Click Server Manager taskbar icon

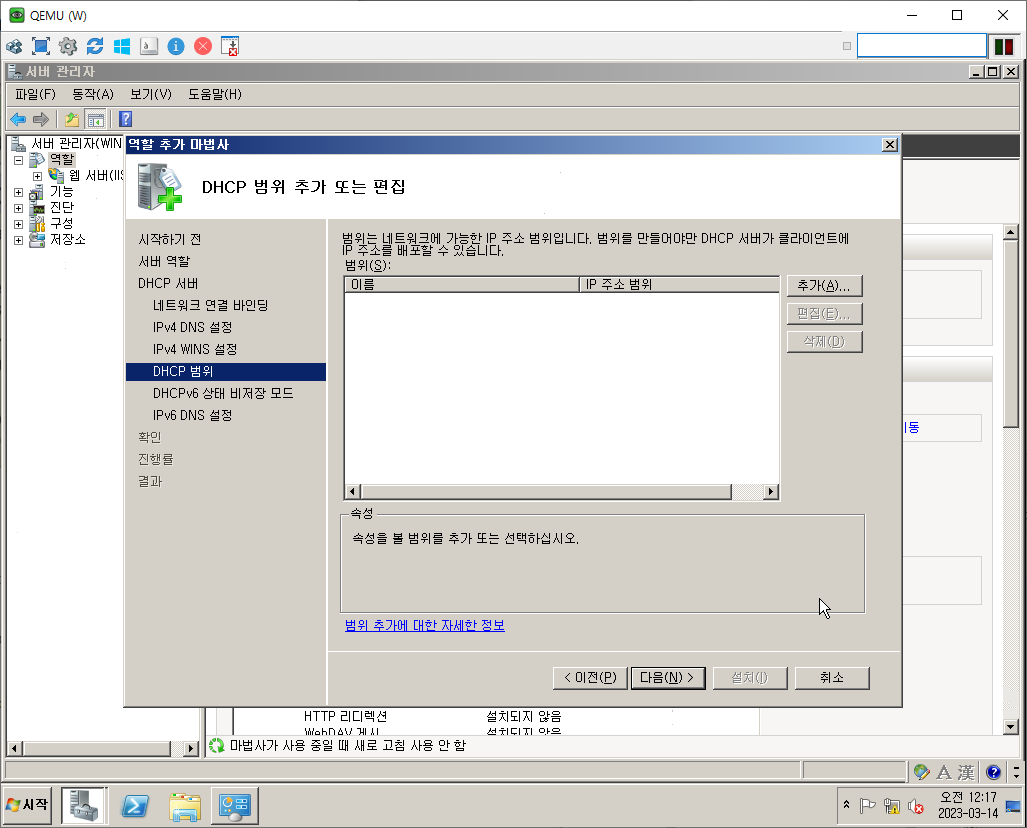click(x=84, y=805)
